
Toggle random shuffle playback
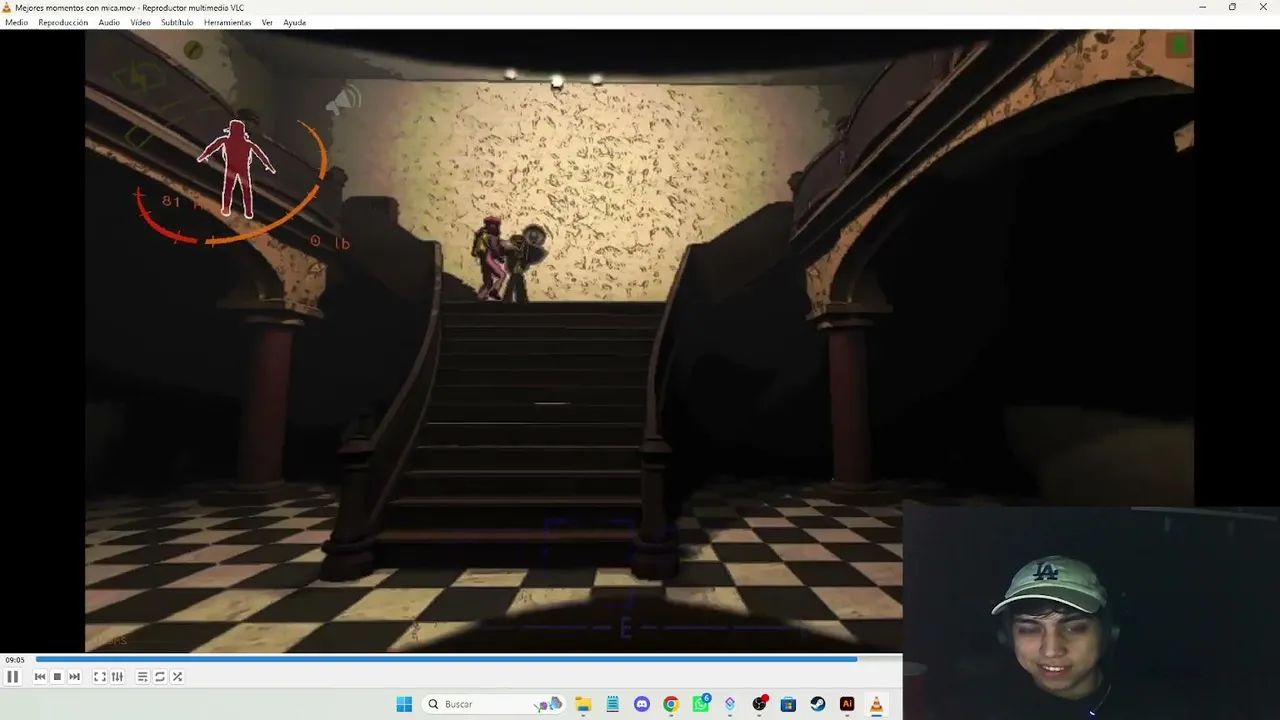click(x=177, y=677)
